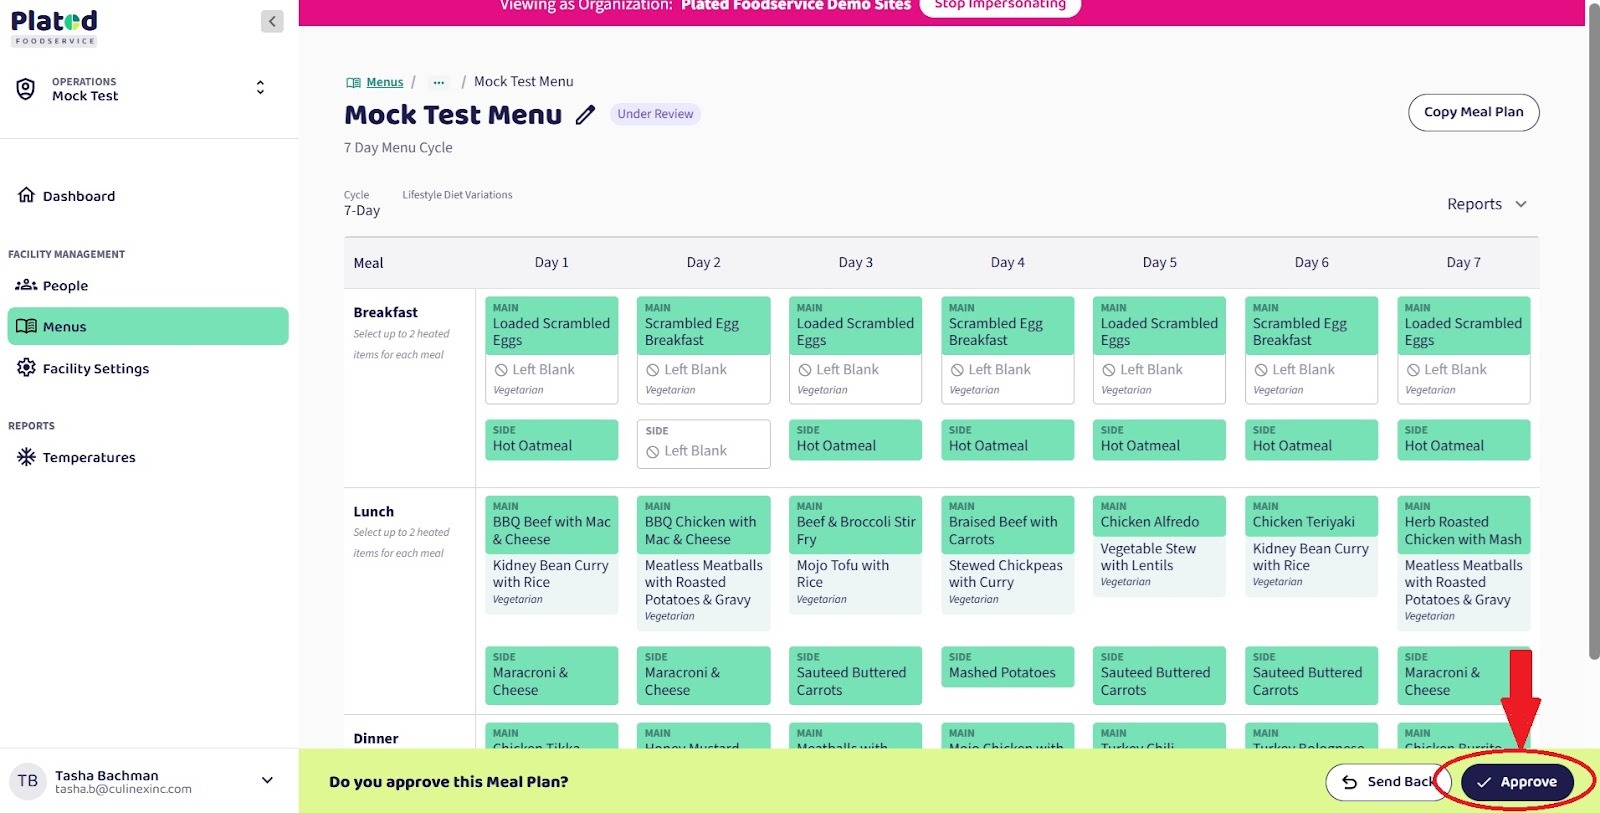Click the Copy Meal Plan button

pyautogui.click(x=1473, y=112)
